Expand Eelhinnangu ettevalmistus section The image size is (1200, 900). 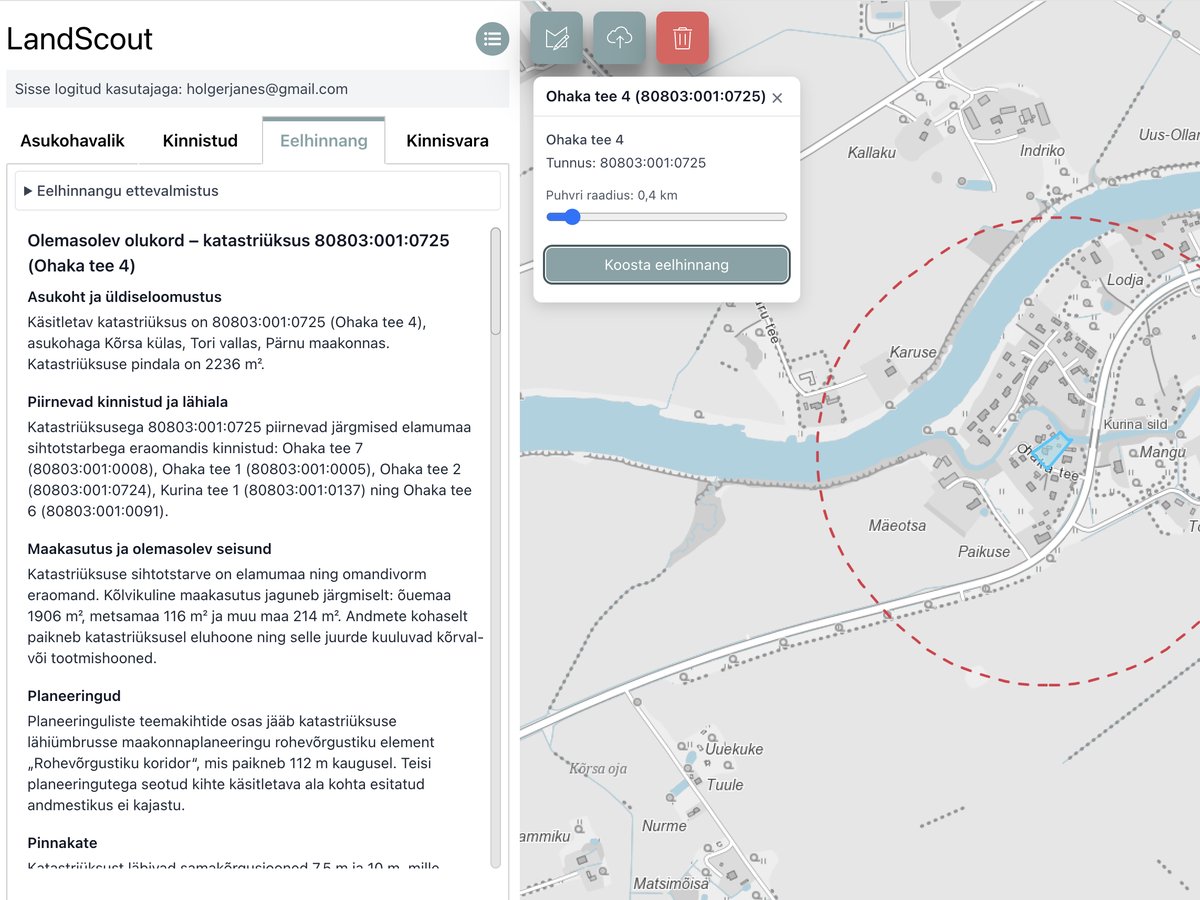pos(258,191)
